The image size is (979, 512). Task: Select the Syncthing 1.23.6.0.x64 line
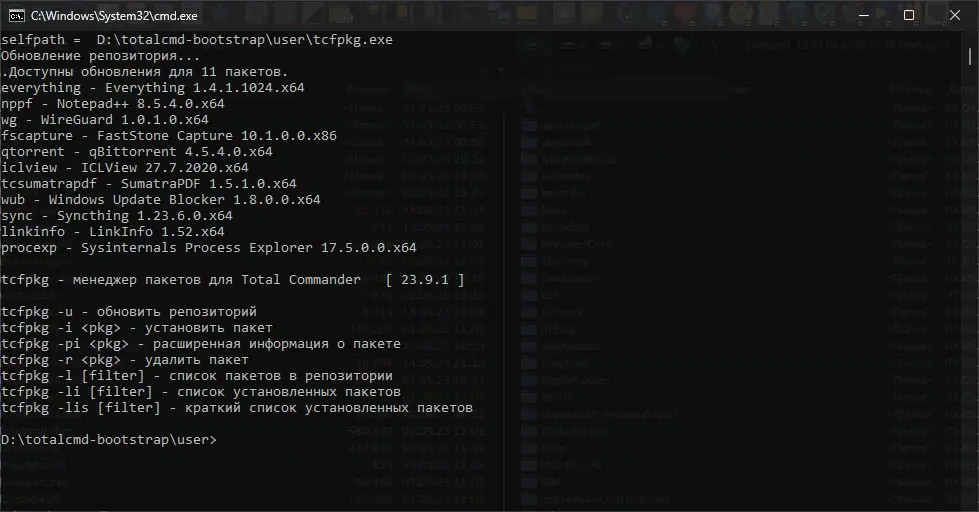pyautogui.click(x=117, y=216)
